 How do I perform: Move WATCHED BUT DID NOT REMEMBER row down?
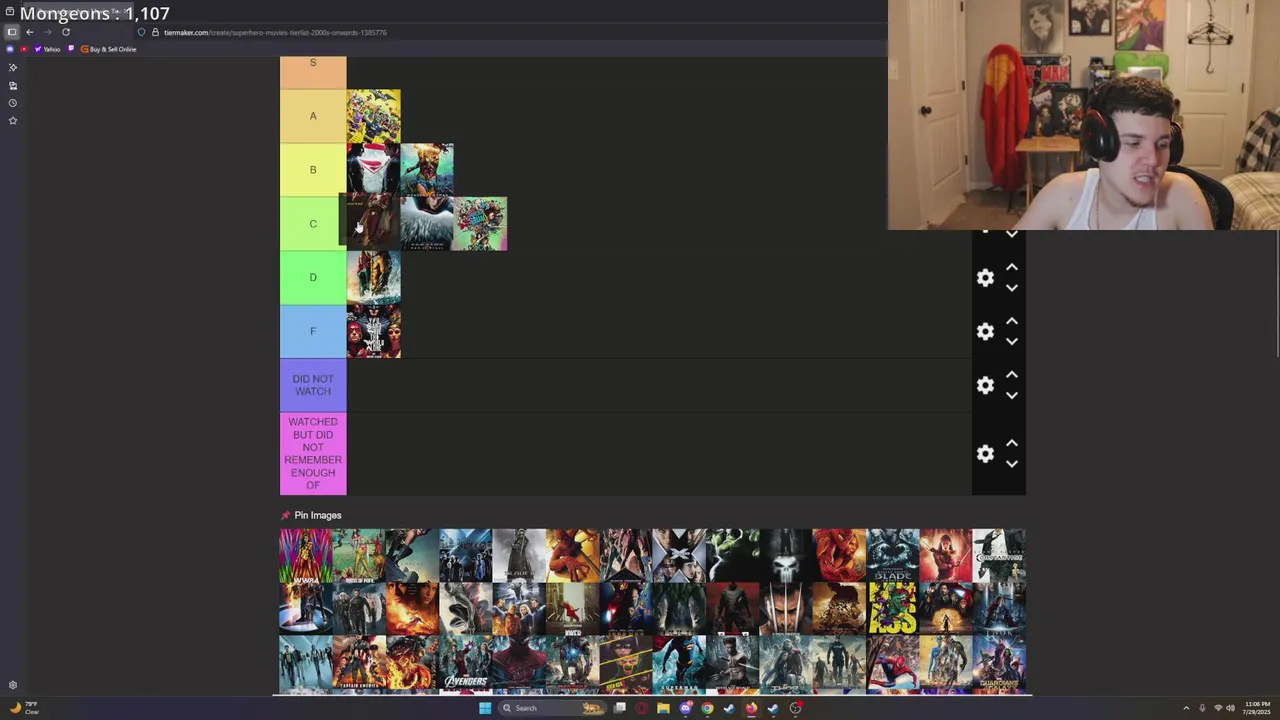pyautogui.click(x=1012, y=464)
